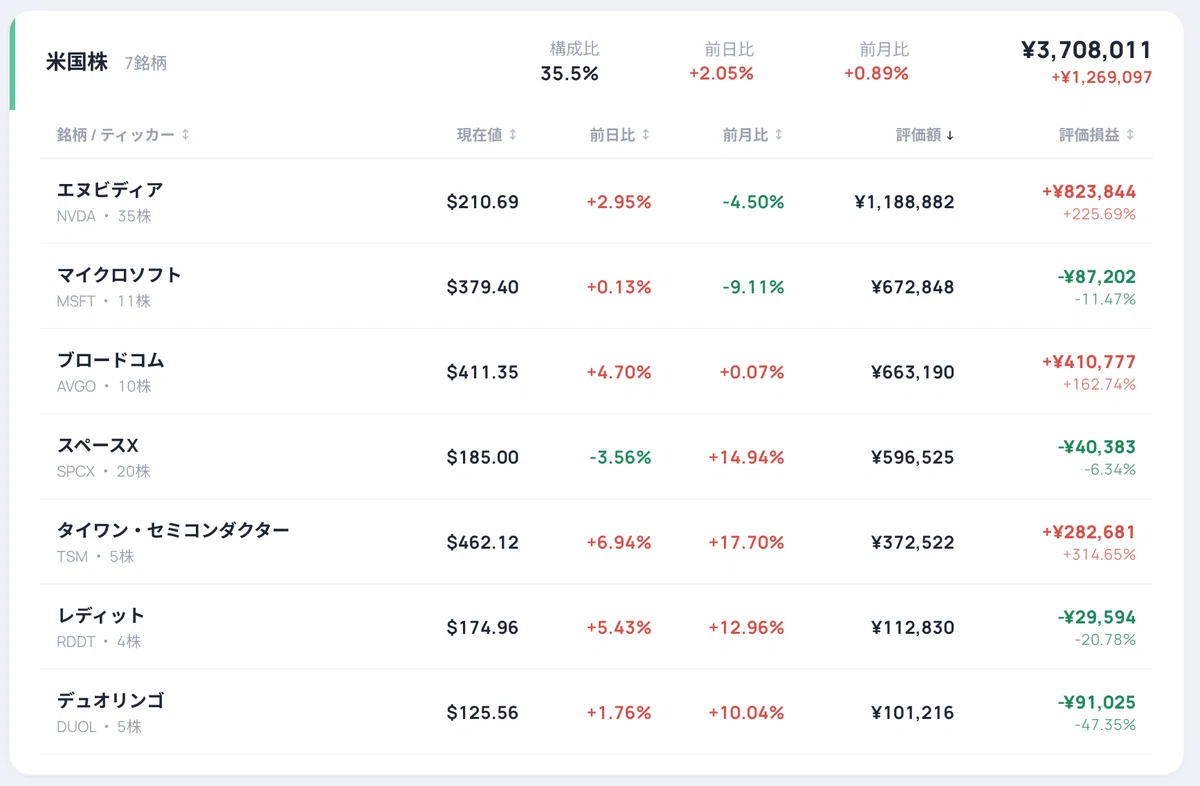Click 前月比 +0.89% summary in header
The image size is (1200, 786).
point(876,73)
